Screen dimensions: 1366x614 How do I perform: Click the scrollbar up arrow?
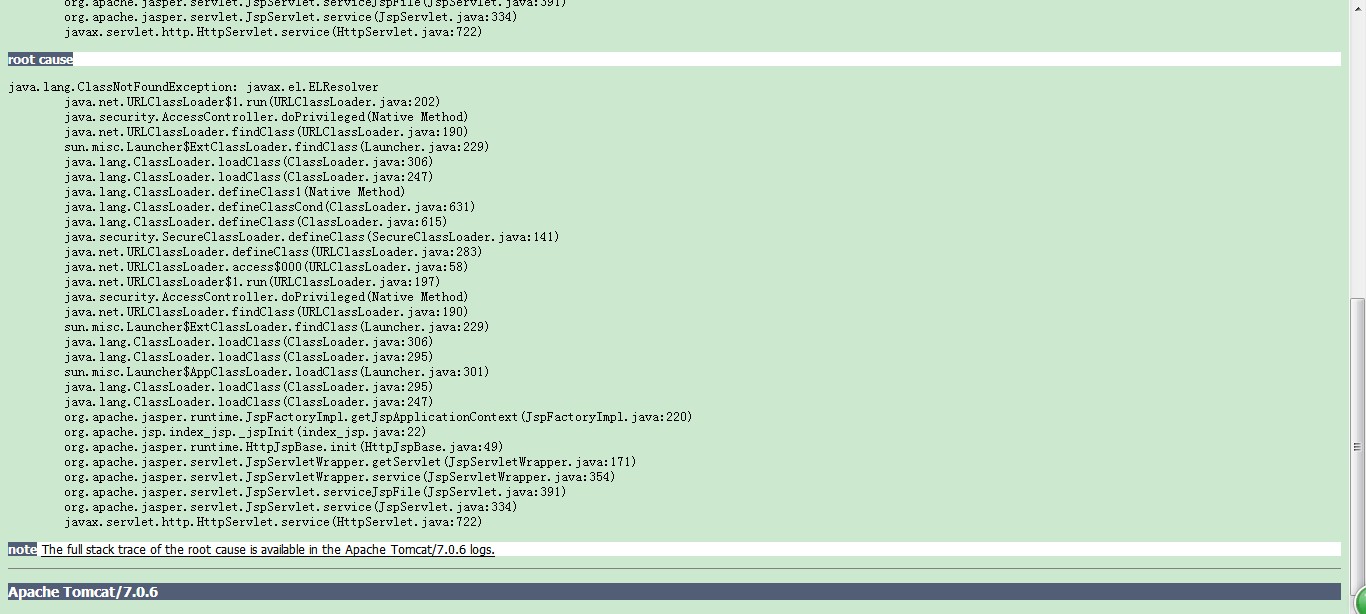pos(1358,8)
